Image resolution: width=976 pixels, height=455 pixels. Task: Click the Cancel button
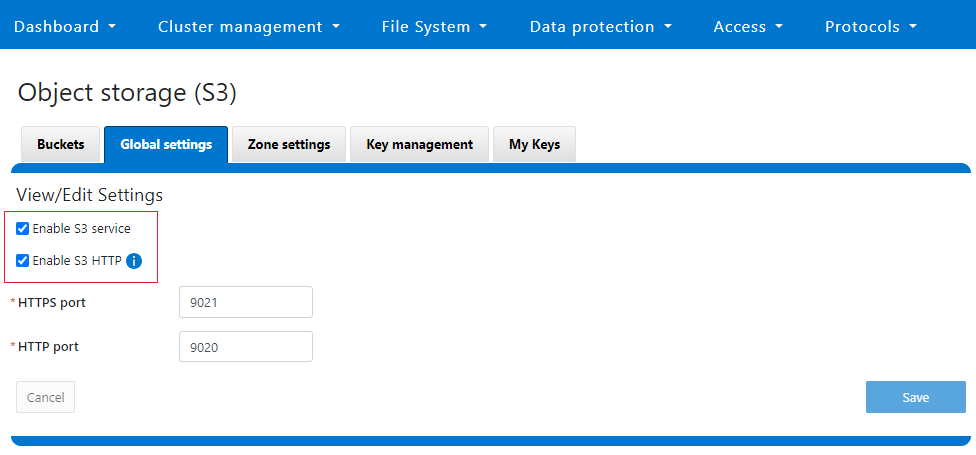(x=45, y=397)
